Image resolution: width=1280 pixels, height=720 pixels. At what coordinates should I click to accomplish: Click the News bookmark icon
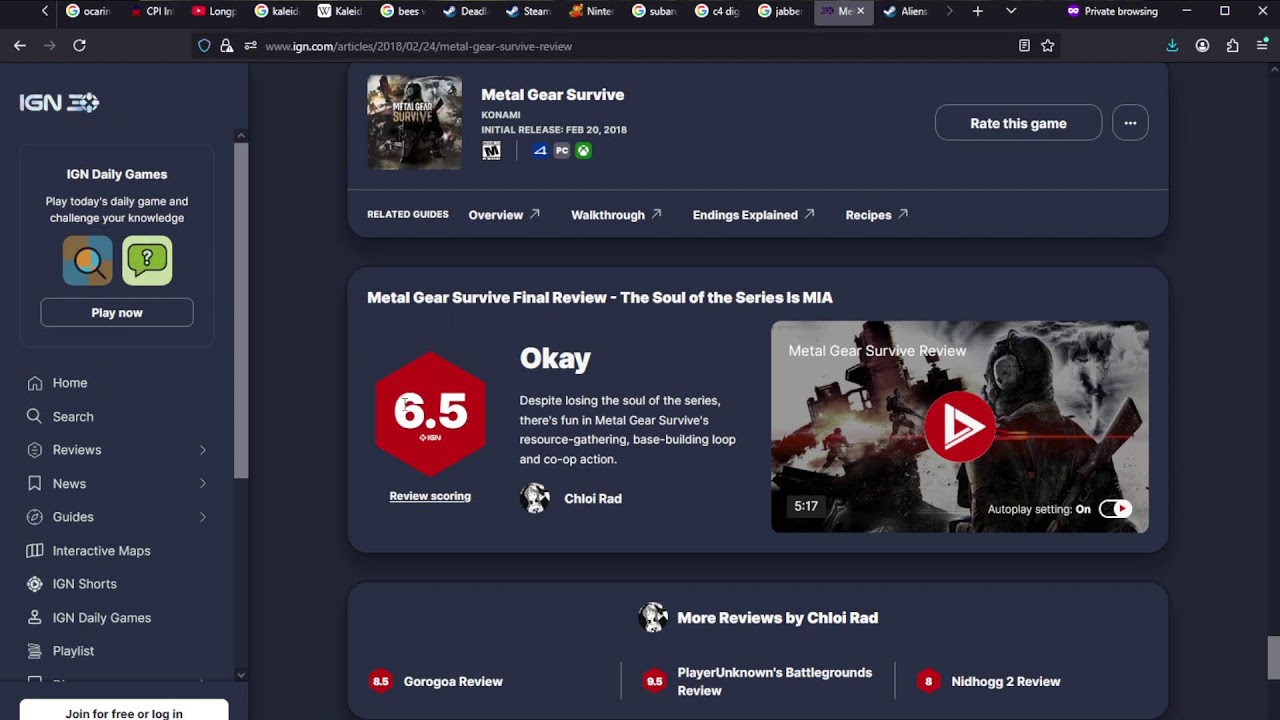(x=35, y=483)
